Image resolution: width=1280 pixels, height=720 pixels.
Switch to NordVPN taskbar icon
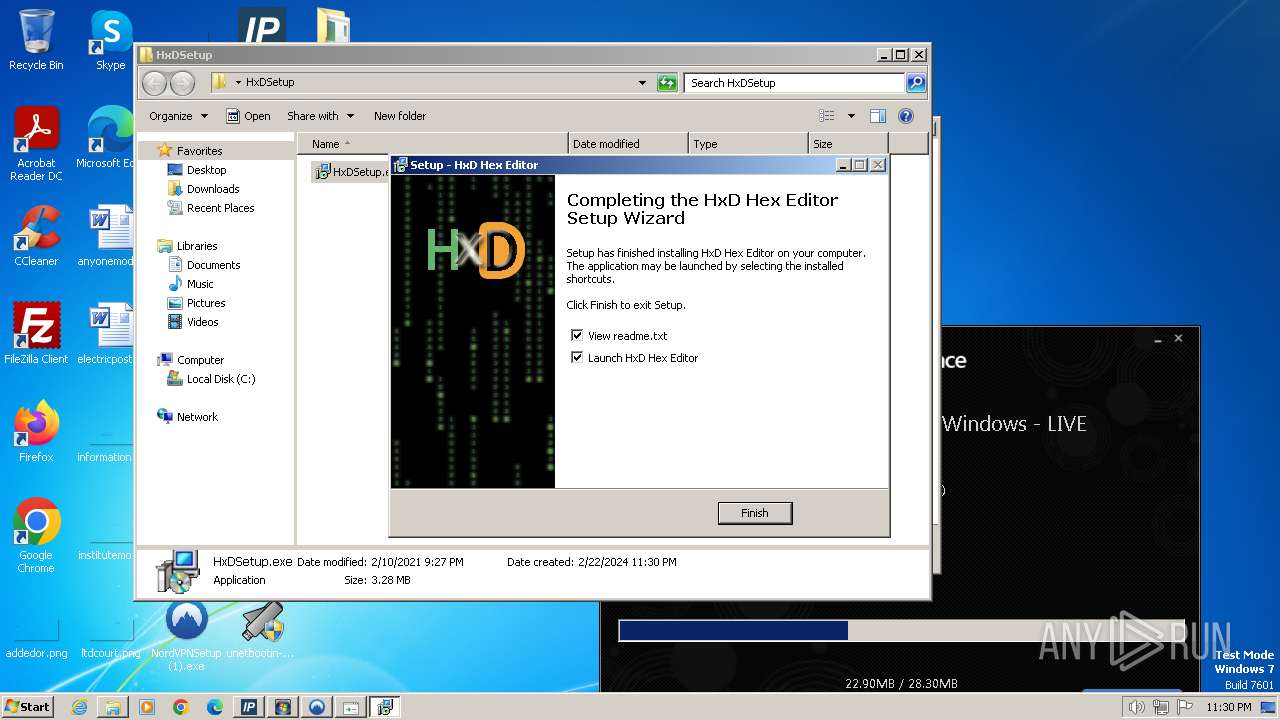[317, 707]
